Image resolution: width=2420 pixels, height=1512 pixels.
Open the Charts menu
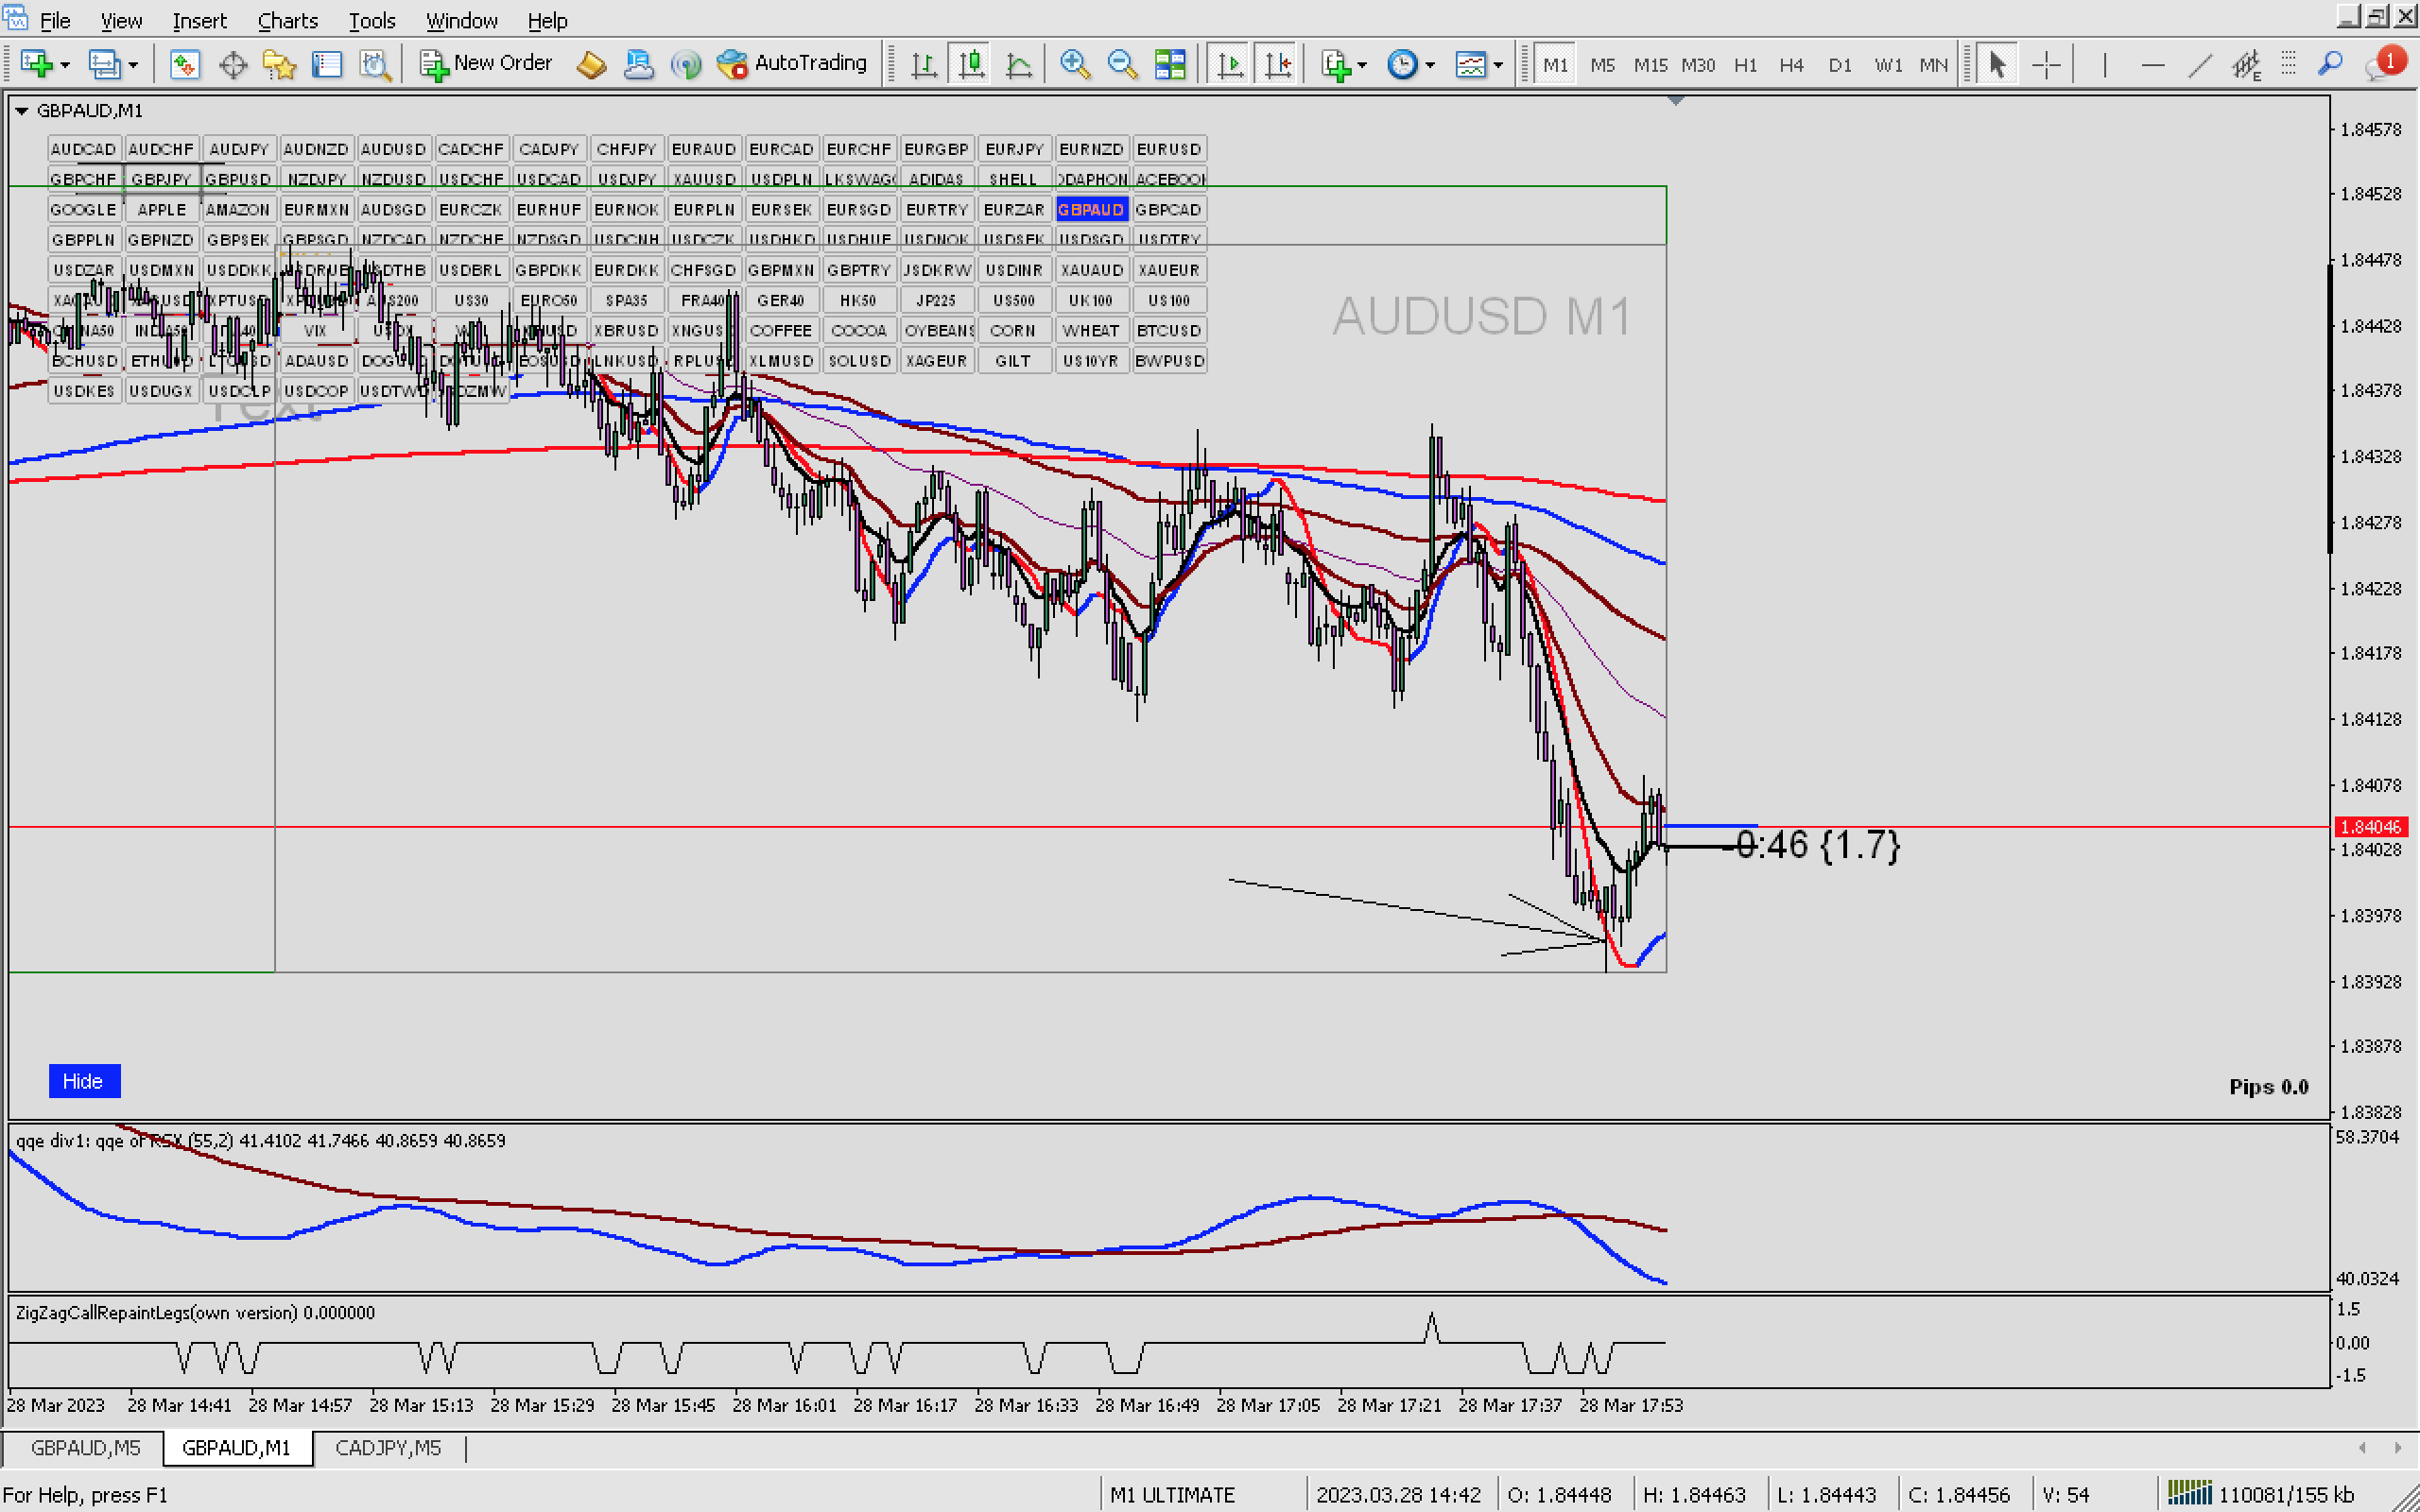(287, 20)
